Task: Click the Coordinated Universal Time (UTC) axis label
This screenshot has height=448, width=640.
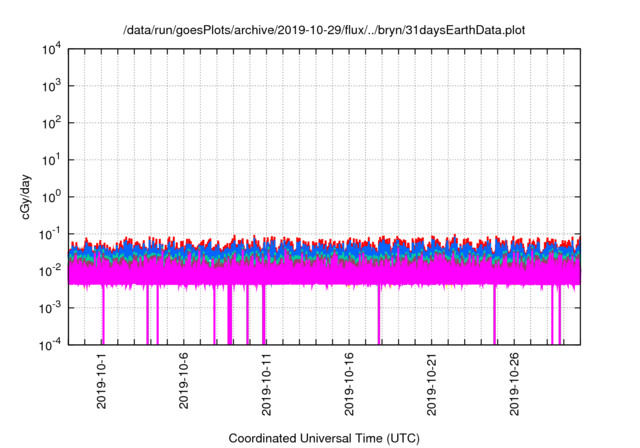Action: click(324, 438)
